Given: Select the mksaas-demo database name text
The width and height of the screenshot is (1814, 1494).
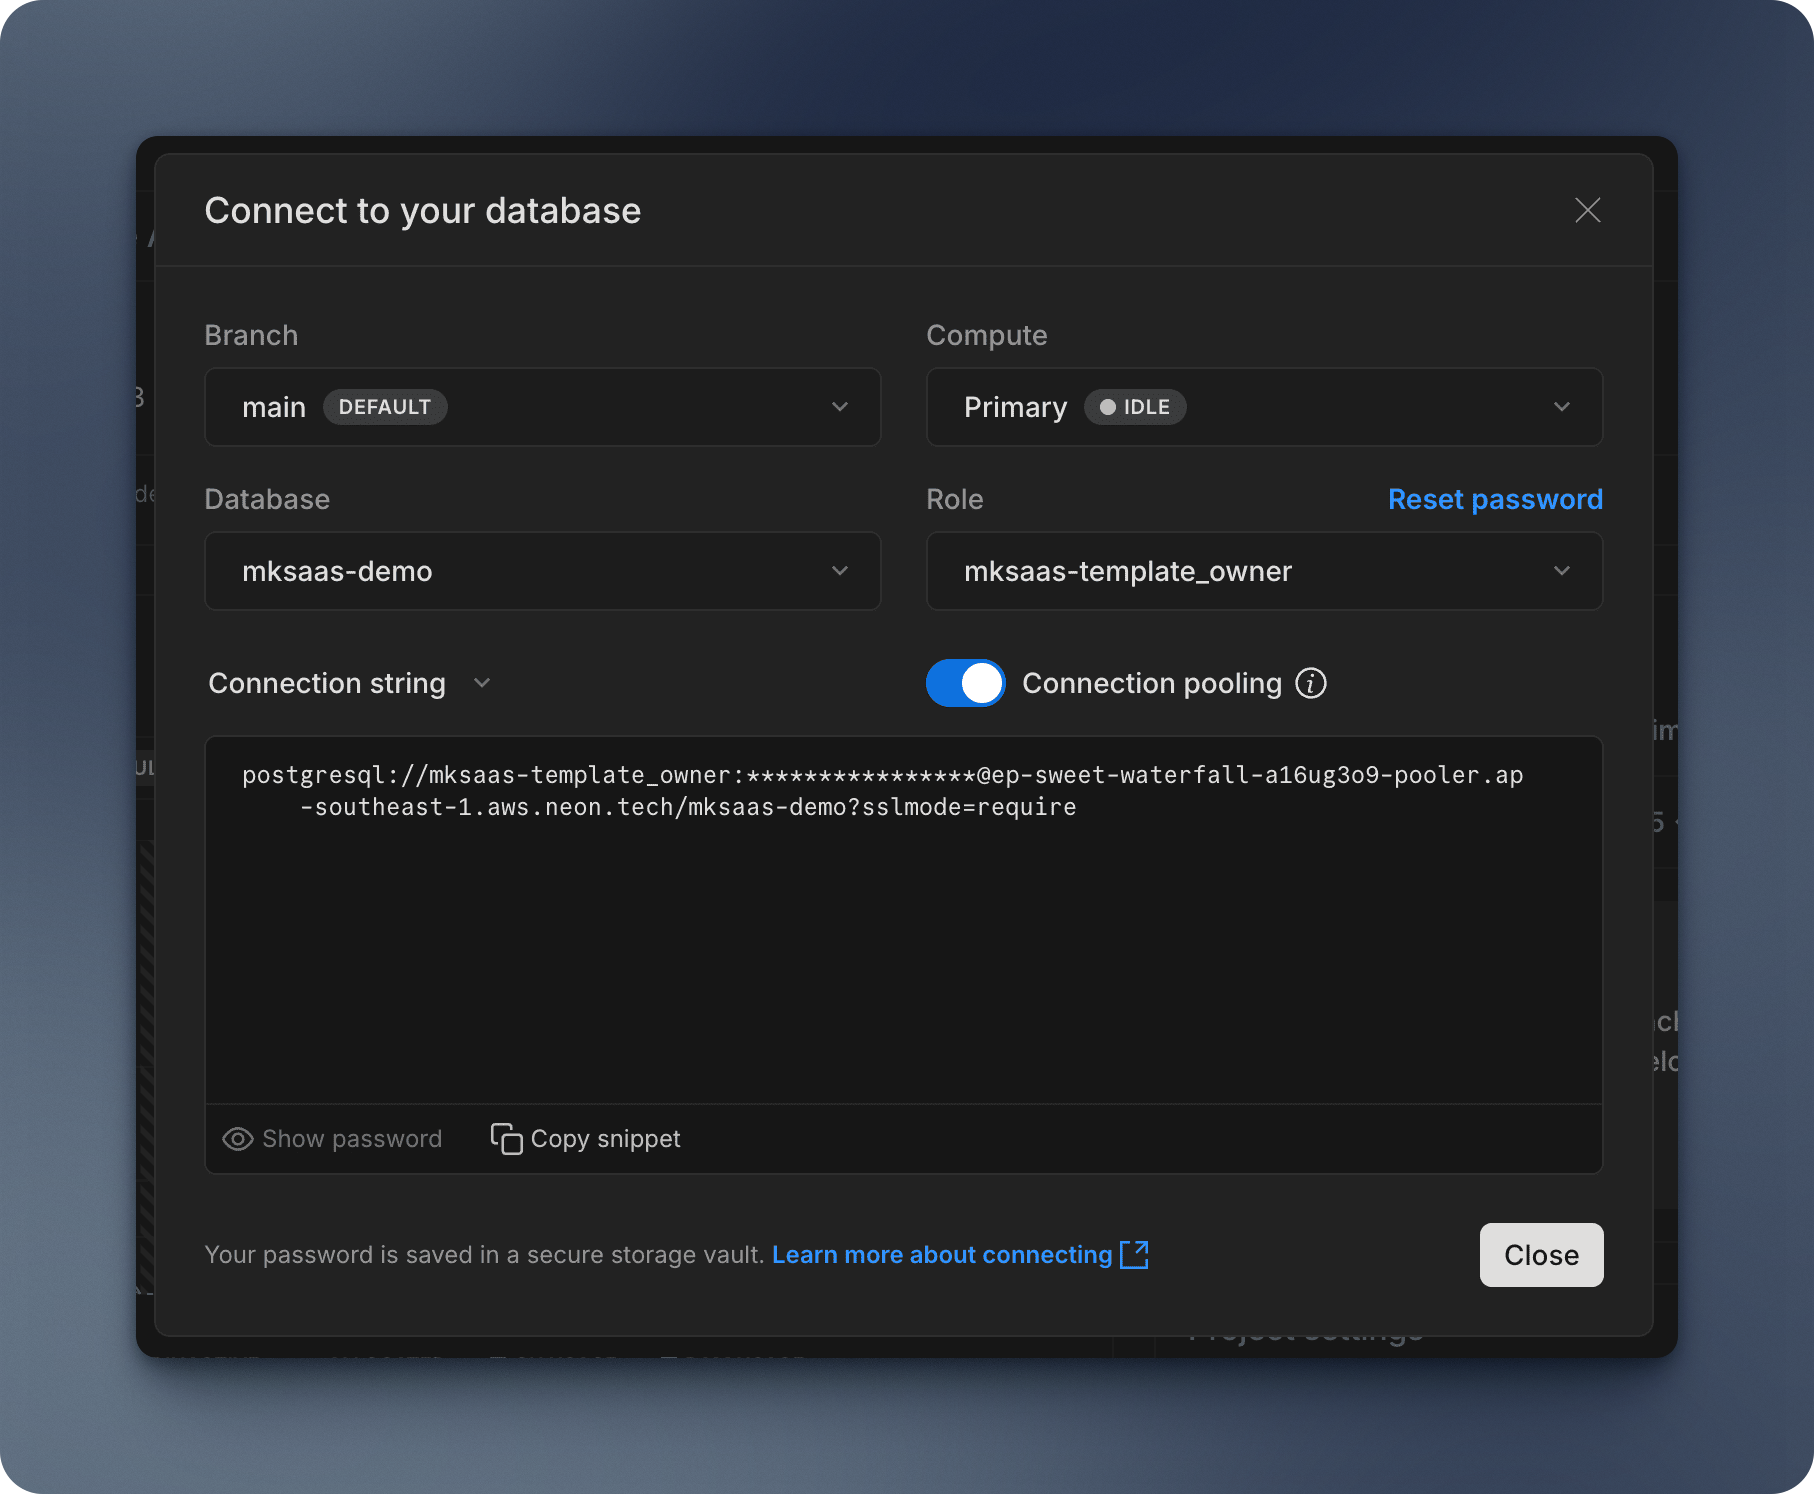Looking at the screenshot, I should pyautogui.click(x=337, y=571).
